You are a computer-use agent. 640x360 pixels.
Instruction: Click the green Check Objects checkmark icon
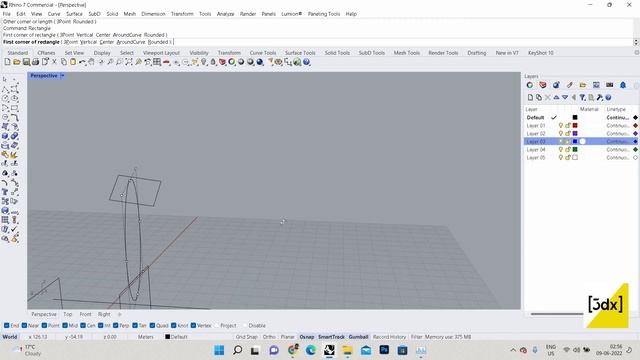15,229
